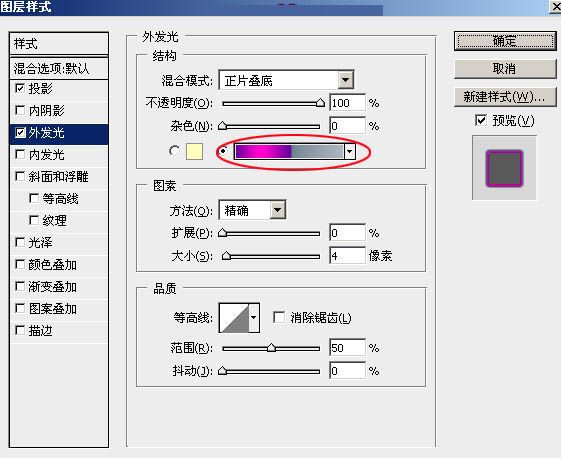Select the 光泽 style label
The image size is (561, 458).
pos(40,242)
